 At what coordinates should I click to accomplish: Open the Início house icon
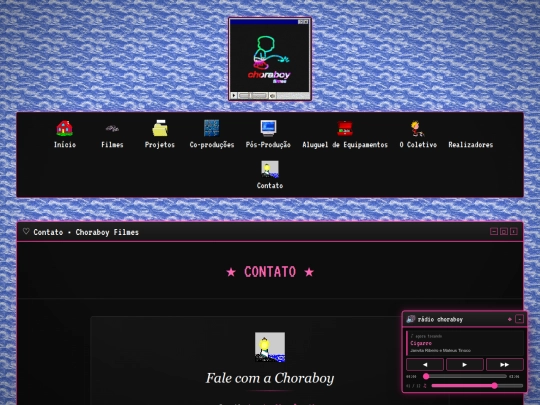[x=64, y=128]
